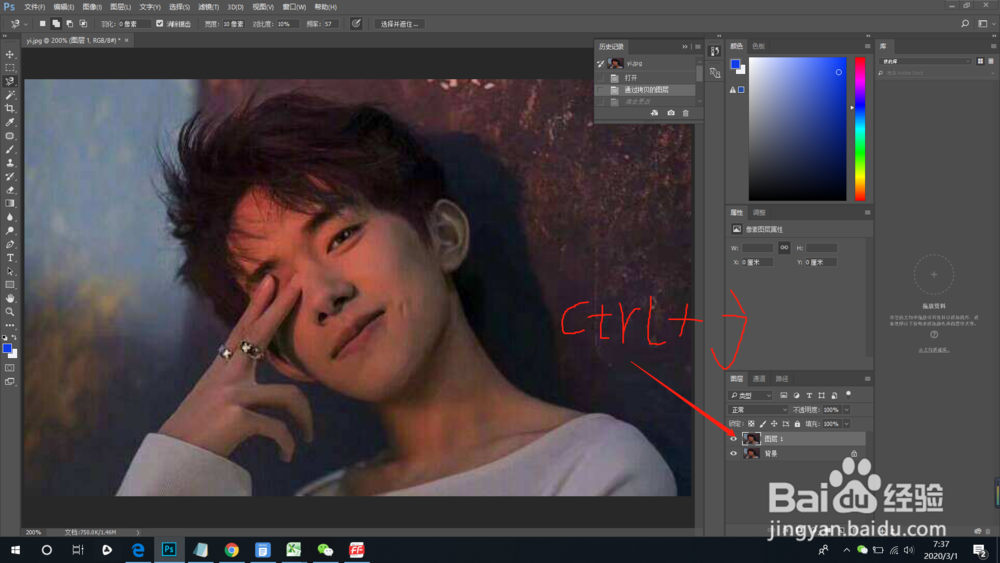
Task: Click the adjustment layer filter icon
Action: (797, 395)
